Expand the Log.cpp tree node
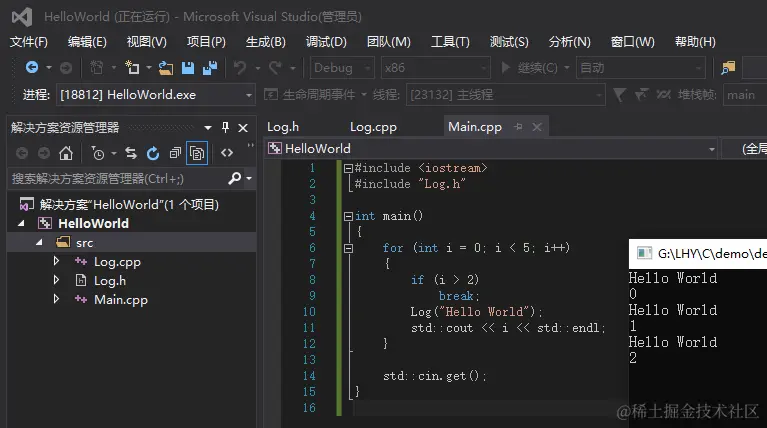This screenshot has width=767, height=428. coord(56,261)
